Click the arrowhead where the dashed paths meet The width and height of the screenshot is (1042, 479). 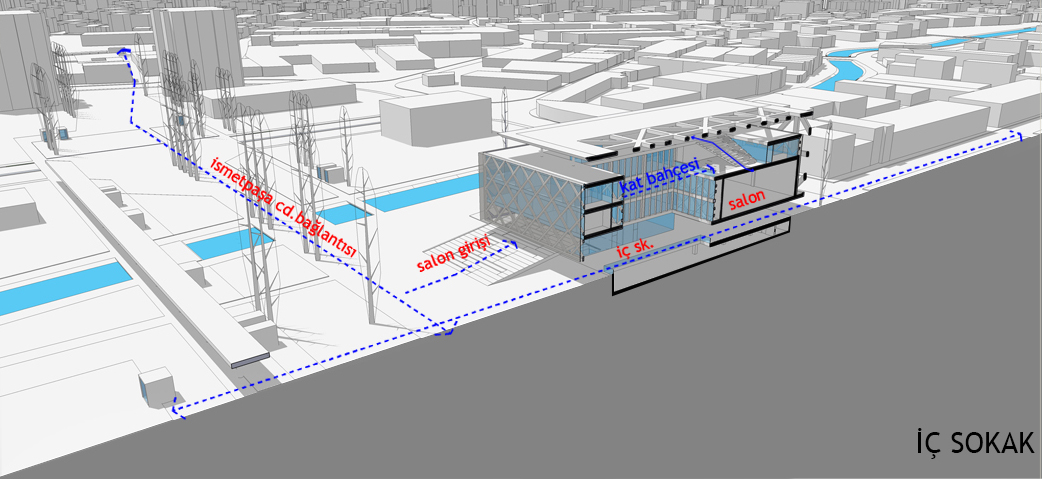pos(447,329)
